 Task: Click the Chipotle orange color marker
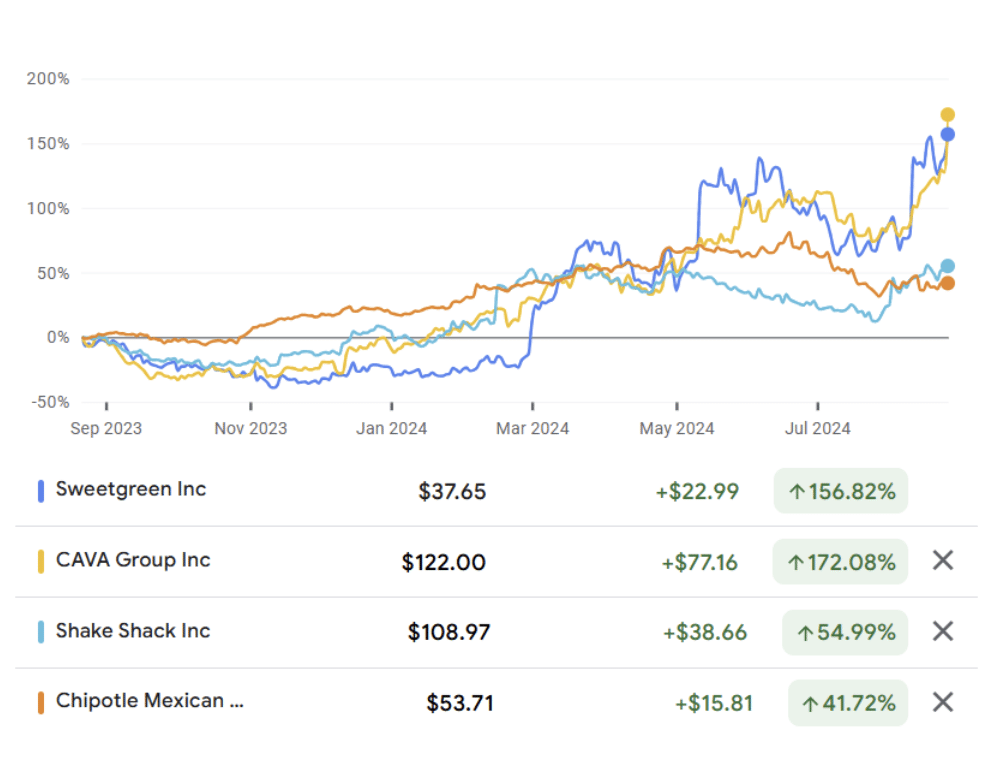(x=41, y=703)
